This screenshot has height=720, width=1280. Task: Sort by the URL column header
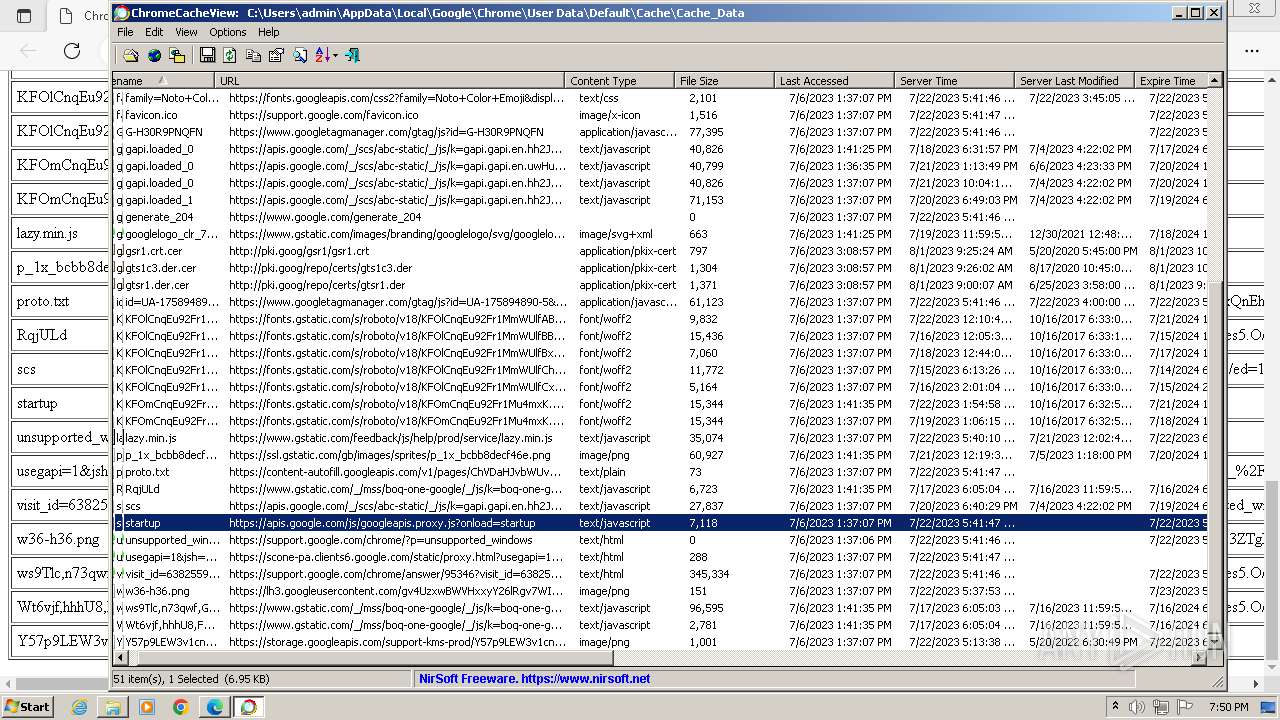pos(390,81)
